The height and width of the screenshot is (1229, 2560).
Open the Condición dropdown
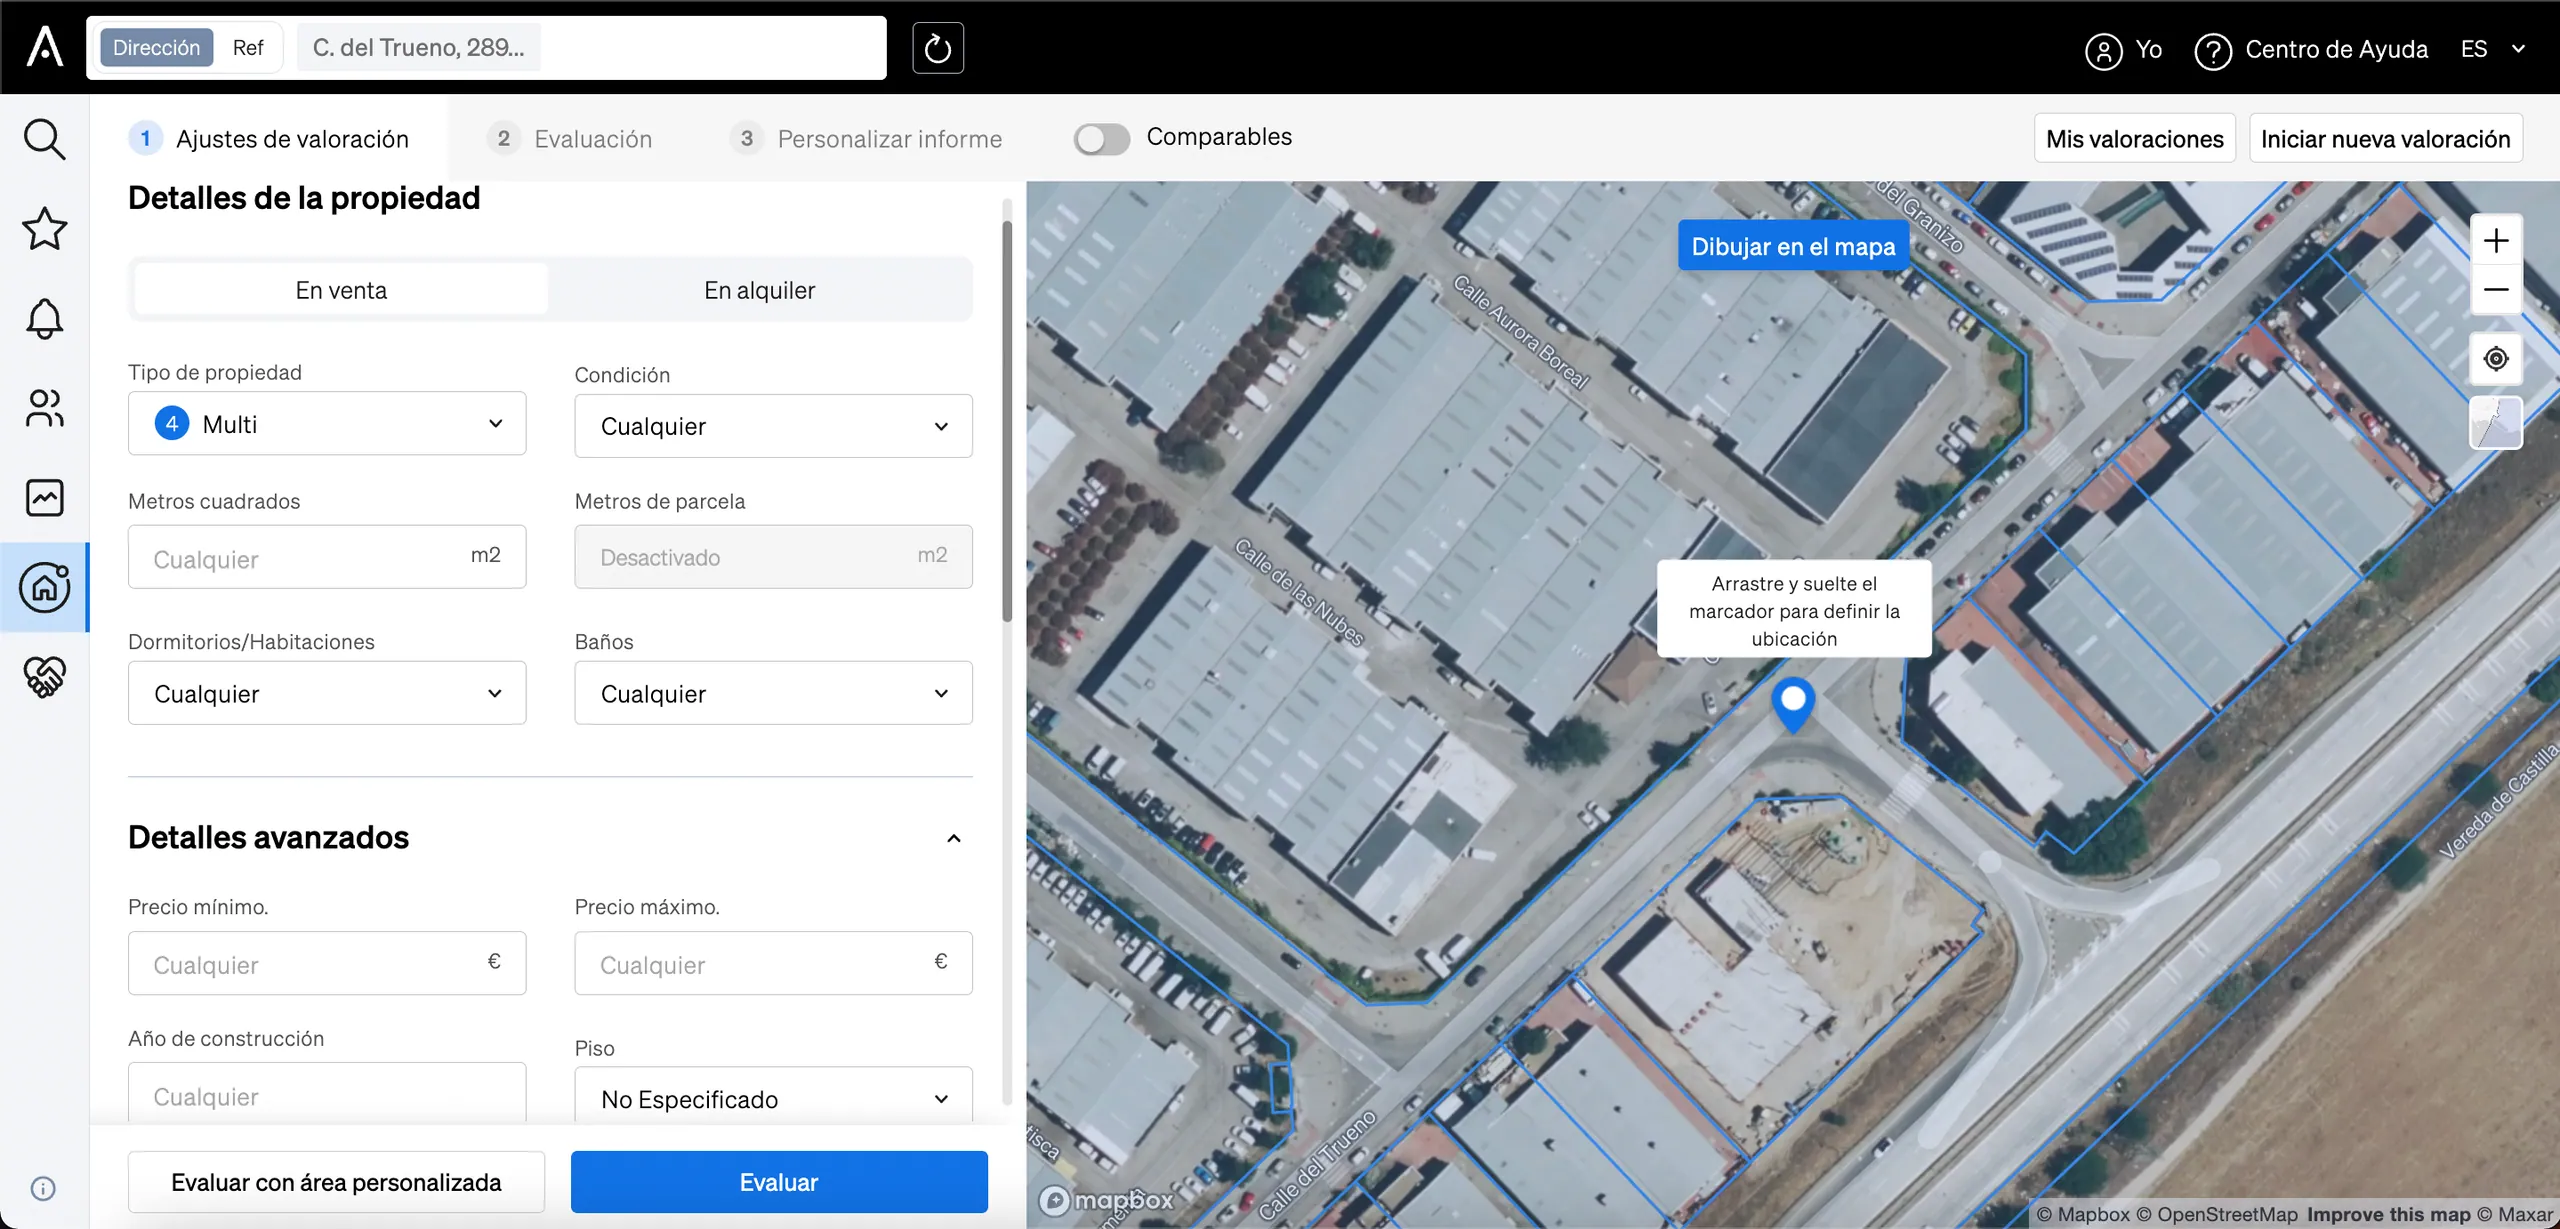[773, 426]
